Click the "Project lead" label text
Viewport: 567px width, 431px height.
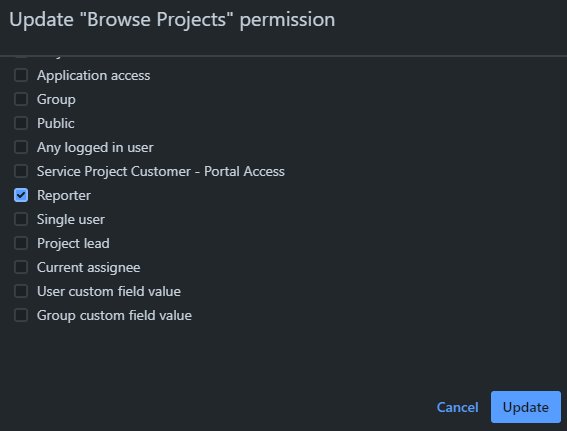point(73,243)
